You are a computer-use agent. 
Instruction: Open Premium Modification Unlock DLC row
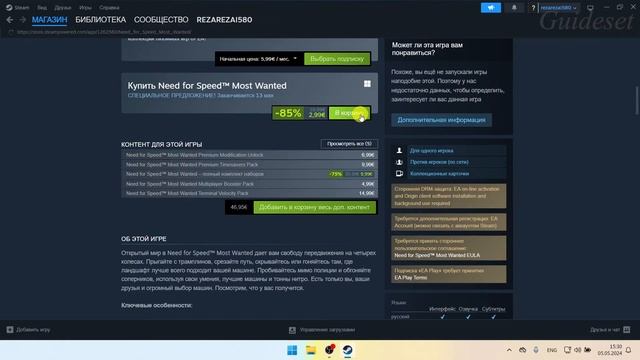[x=249, y=155]
